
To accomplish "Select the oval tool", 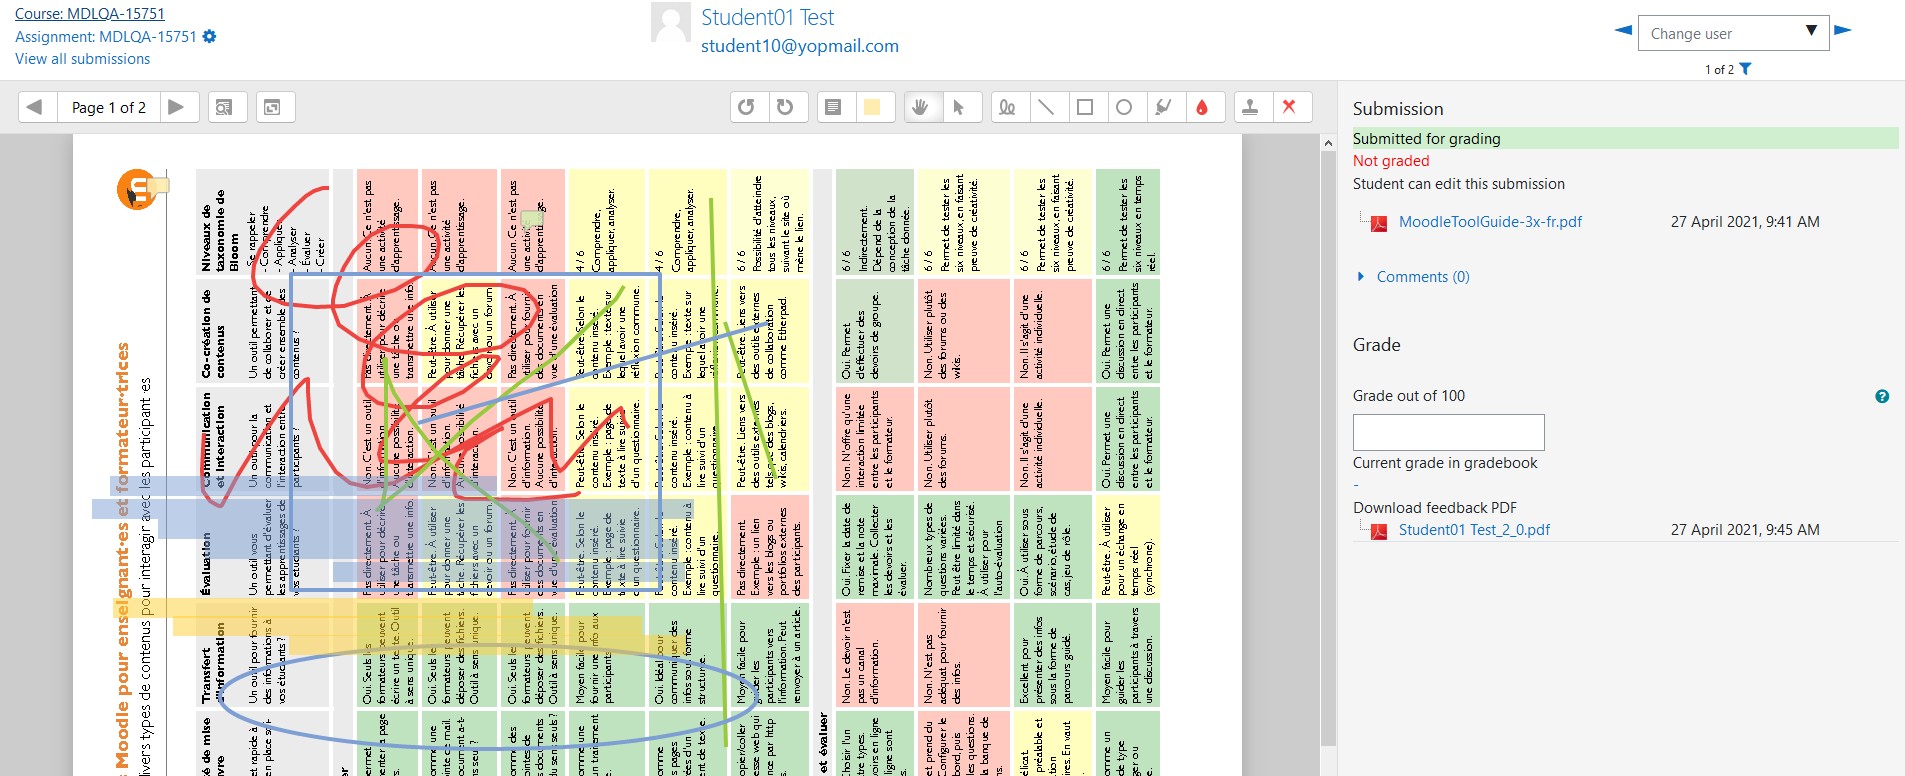I will (1124, 107).
